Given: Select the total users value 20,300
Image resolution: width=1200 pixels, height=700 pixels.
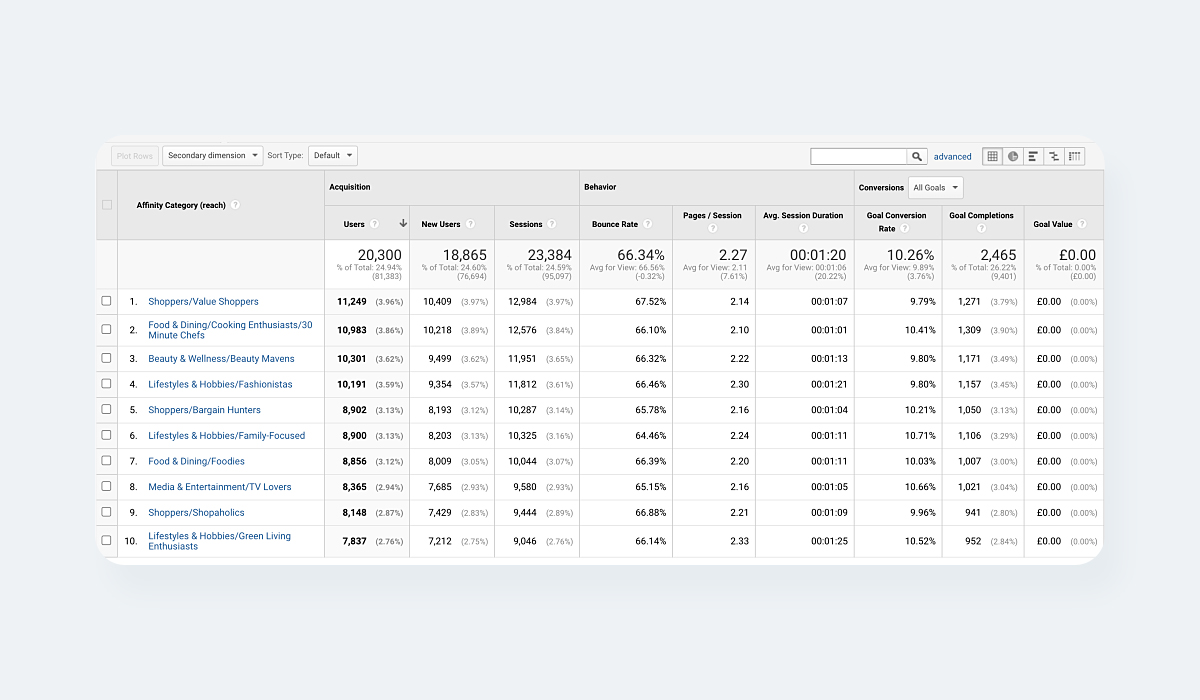Looking at the screenshot, I should [380, 255].
